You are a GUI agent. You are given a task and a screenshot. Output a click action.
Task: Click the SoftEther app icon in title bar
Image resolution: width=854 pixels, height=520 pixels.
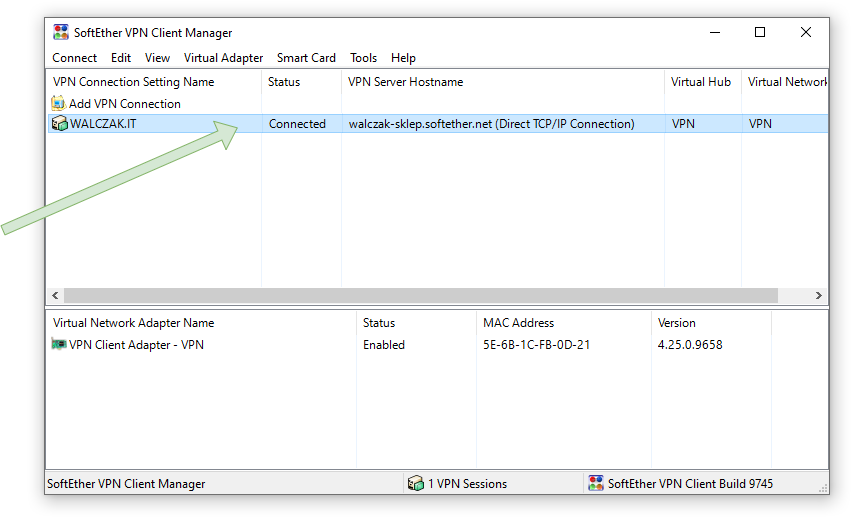[x=61, y=32]
